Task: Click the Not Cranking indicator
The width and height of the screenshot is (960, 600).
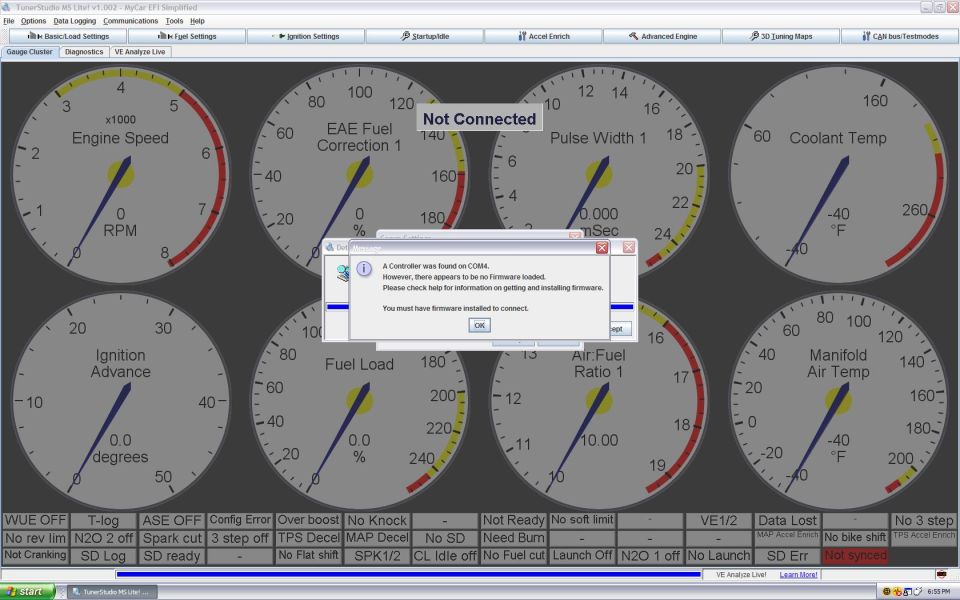Action: 35,556
